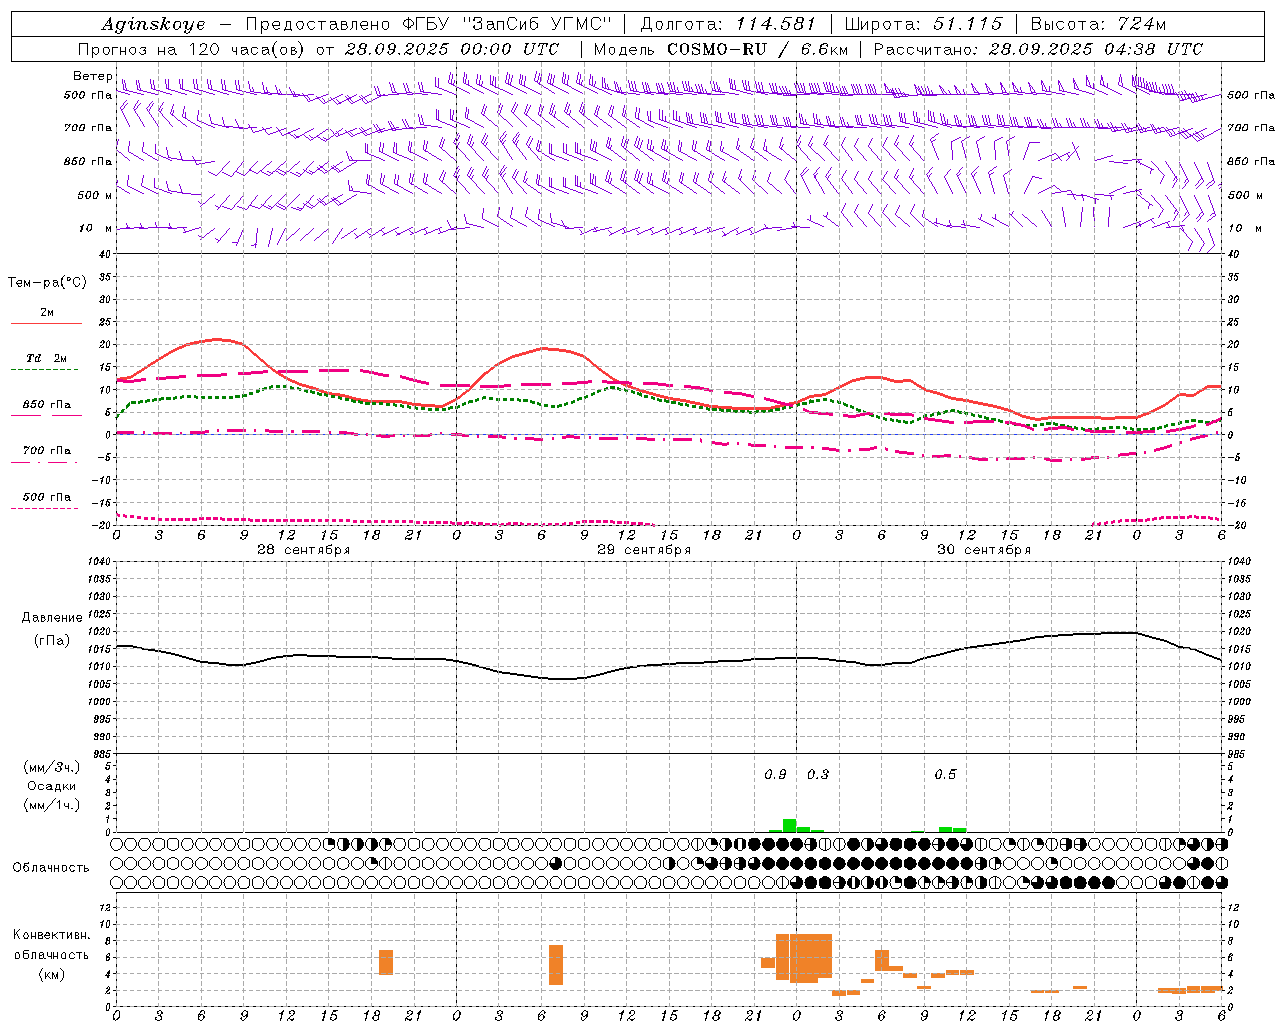Click the date label 29 сентября

(644, 550)
